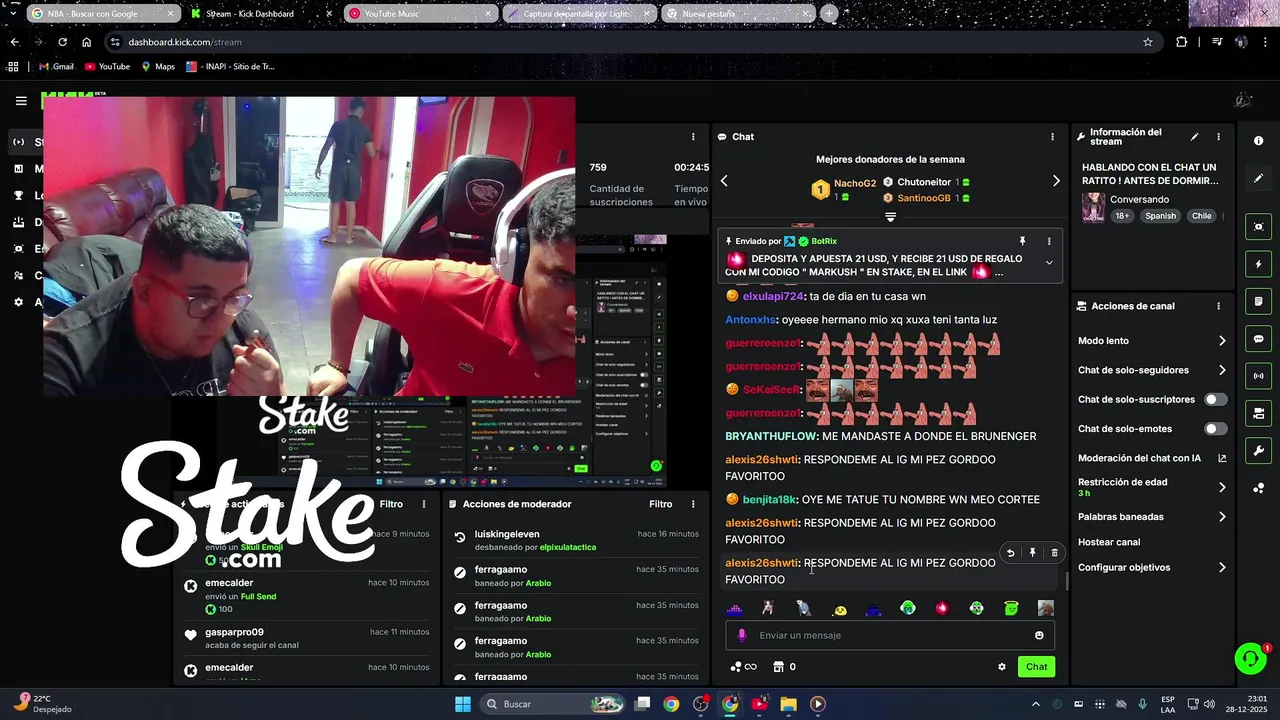Edit stream information with pencil icon
Screen dimensions: 1280x720
pos(1194,137)
